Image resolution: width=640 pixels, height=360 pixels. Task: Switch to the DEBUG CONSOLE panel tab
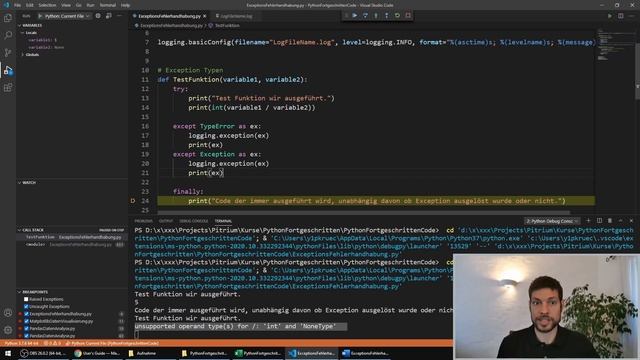tap(193, 221)
